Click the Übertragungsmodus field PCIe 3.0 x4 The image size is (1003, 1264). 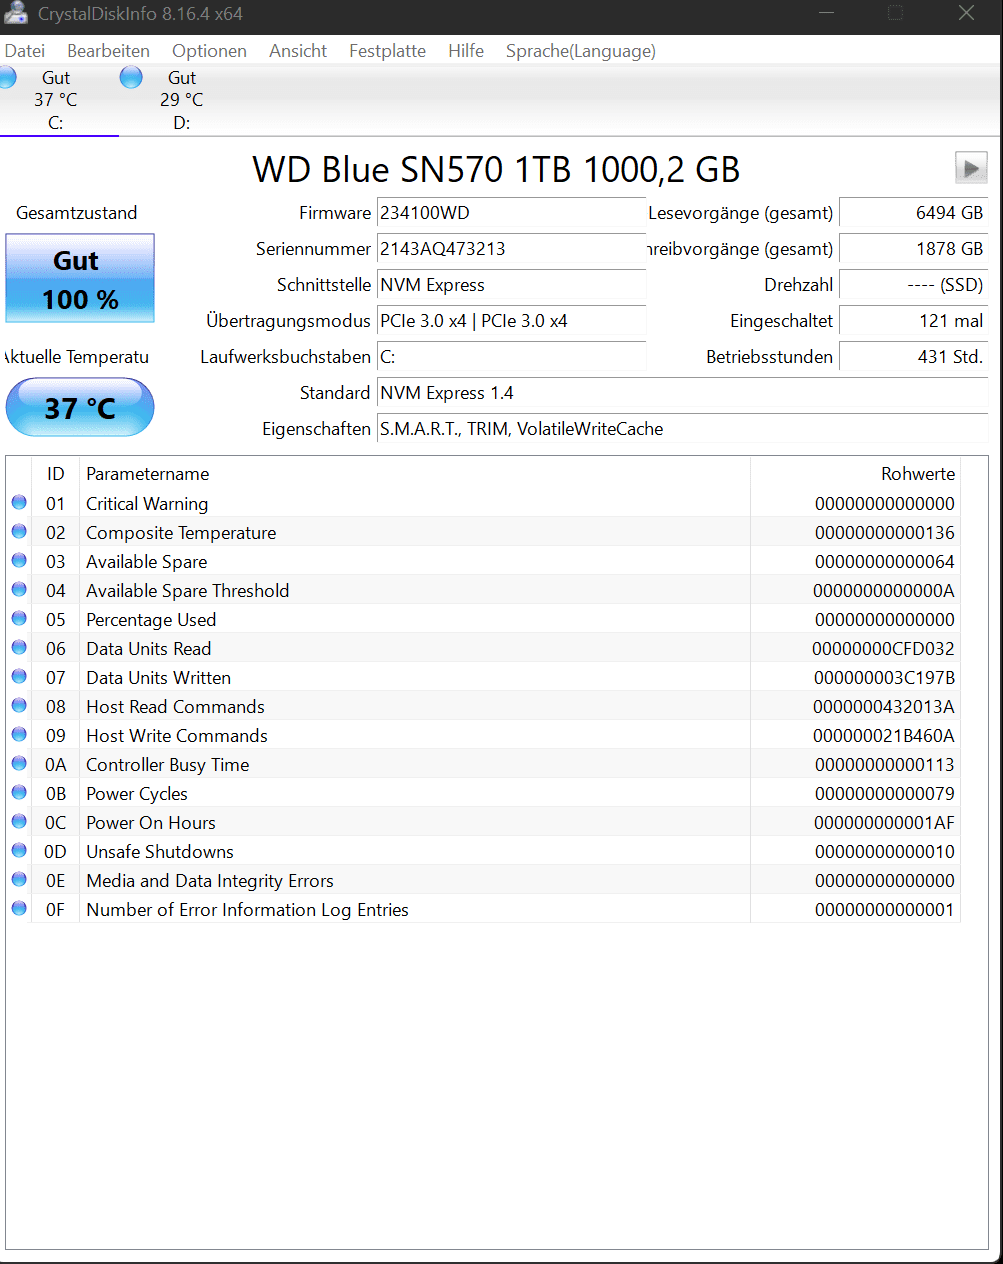511,321
